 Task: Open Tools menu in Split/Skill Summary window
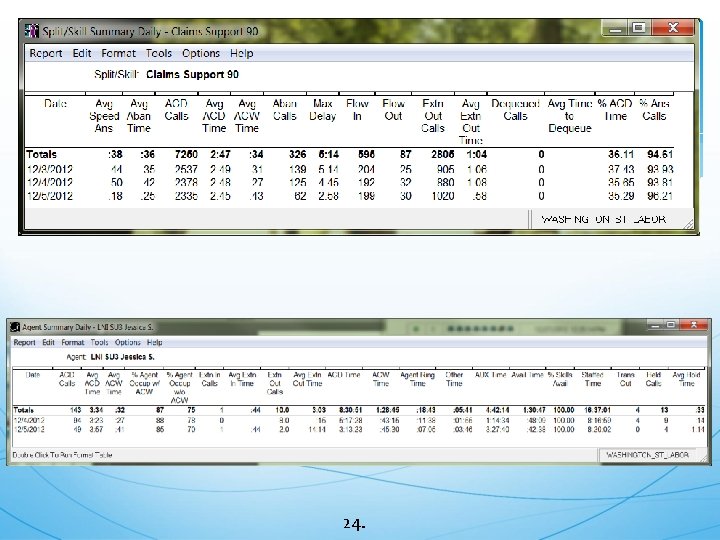click(158, 53)
